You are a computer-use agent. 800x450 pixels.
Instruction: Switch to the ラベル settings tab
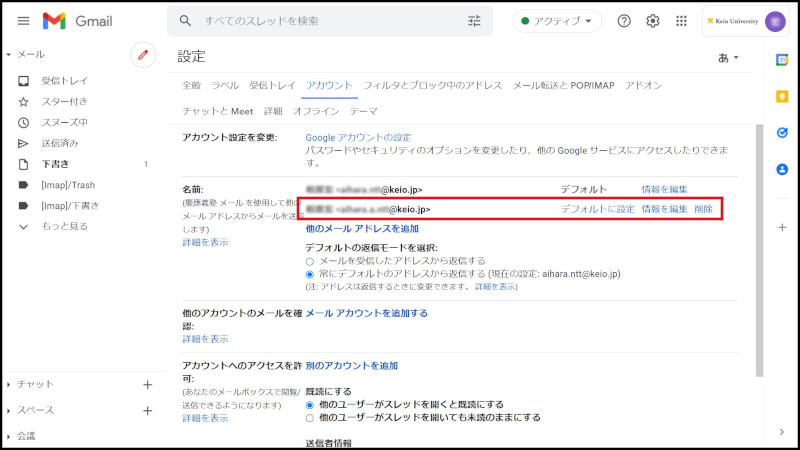click(x=225, y=86)
